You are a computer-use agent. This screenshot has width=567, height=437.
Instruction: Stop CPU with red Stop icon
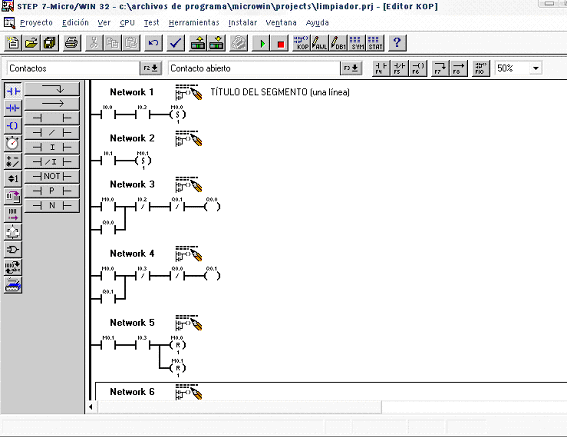[280, 43]
